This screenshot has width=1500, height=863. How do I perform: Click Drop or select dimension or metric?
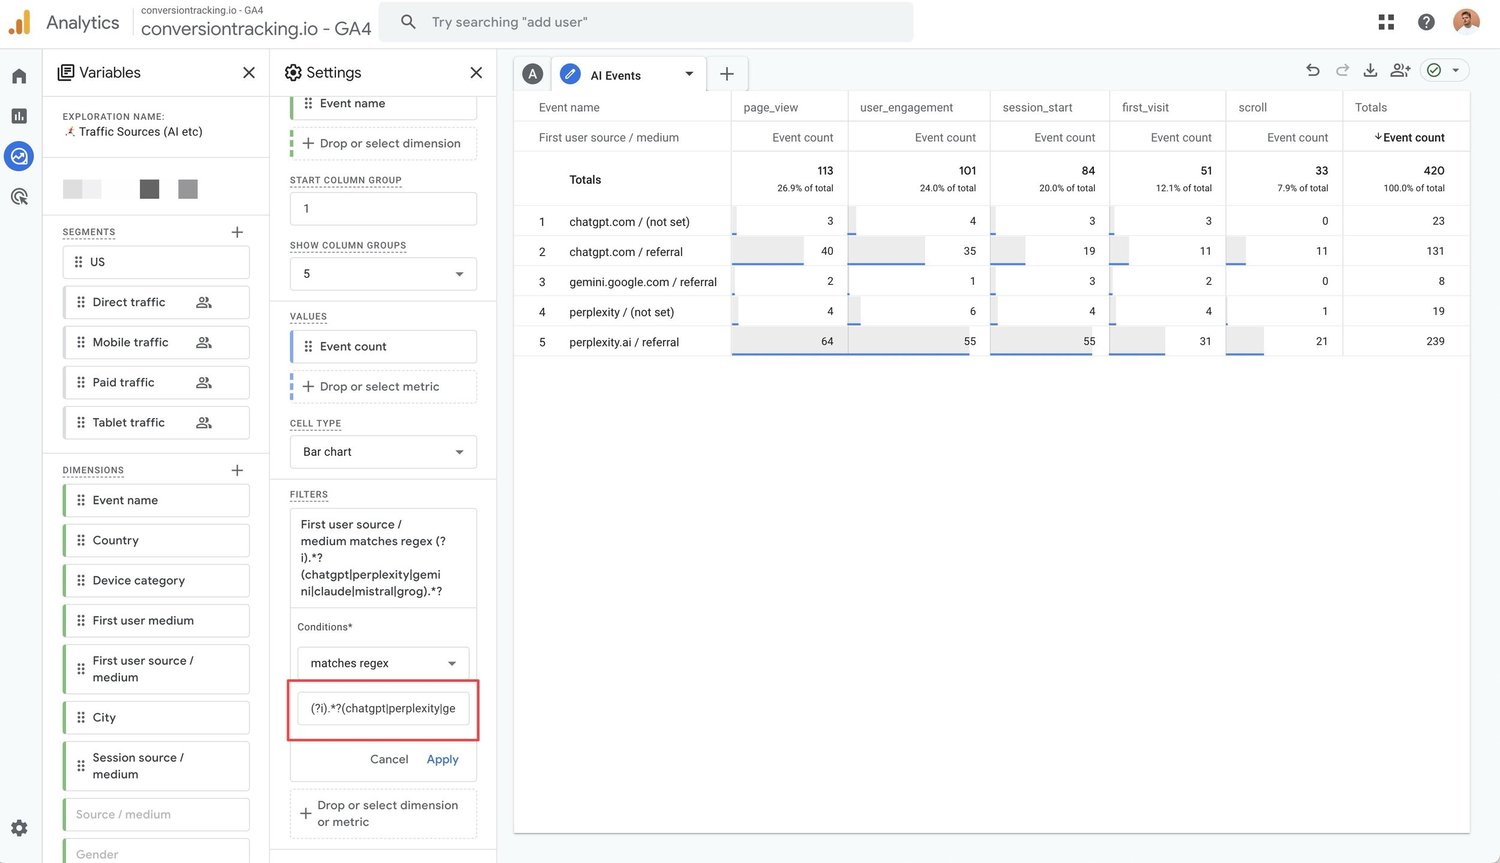(383, 814)
